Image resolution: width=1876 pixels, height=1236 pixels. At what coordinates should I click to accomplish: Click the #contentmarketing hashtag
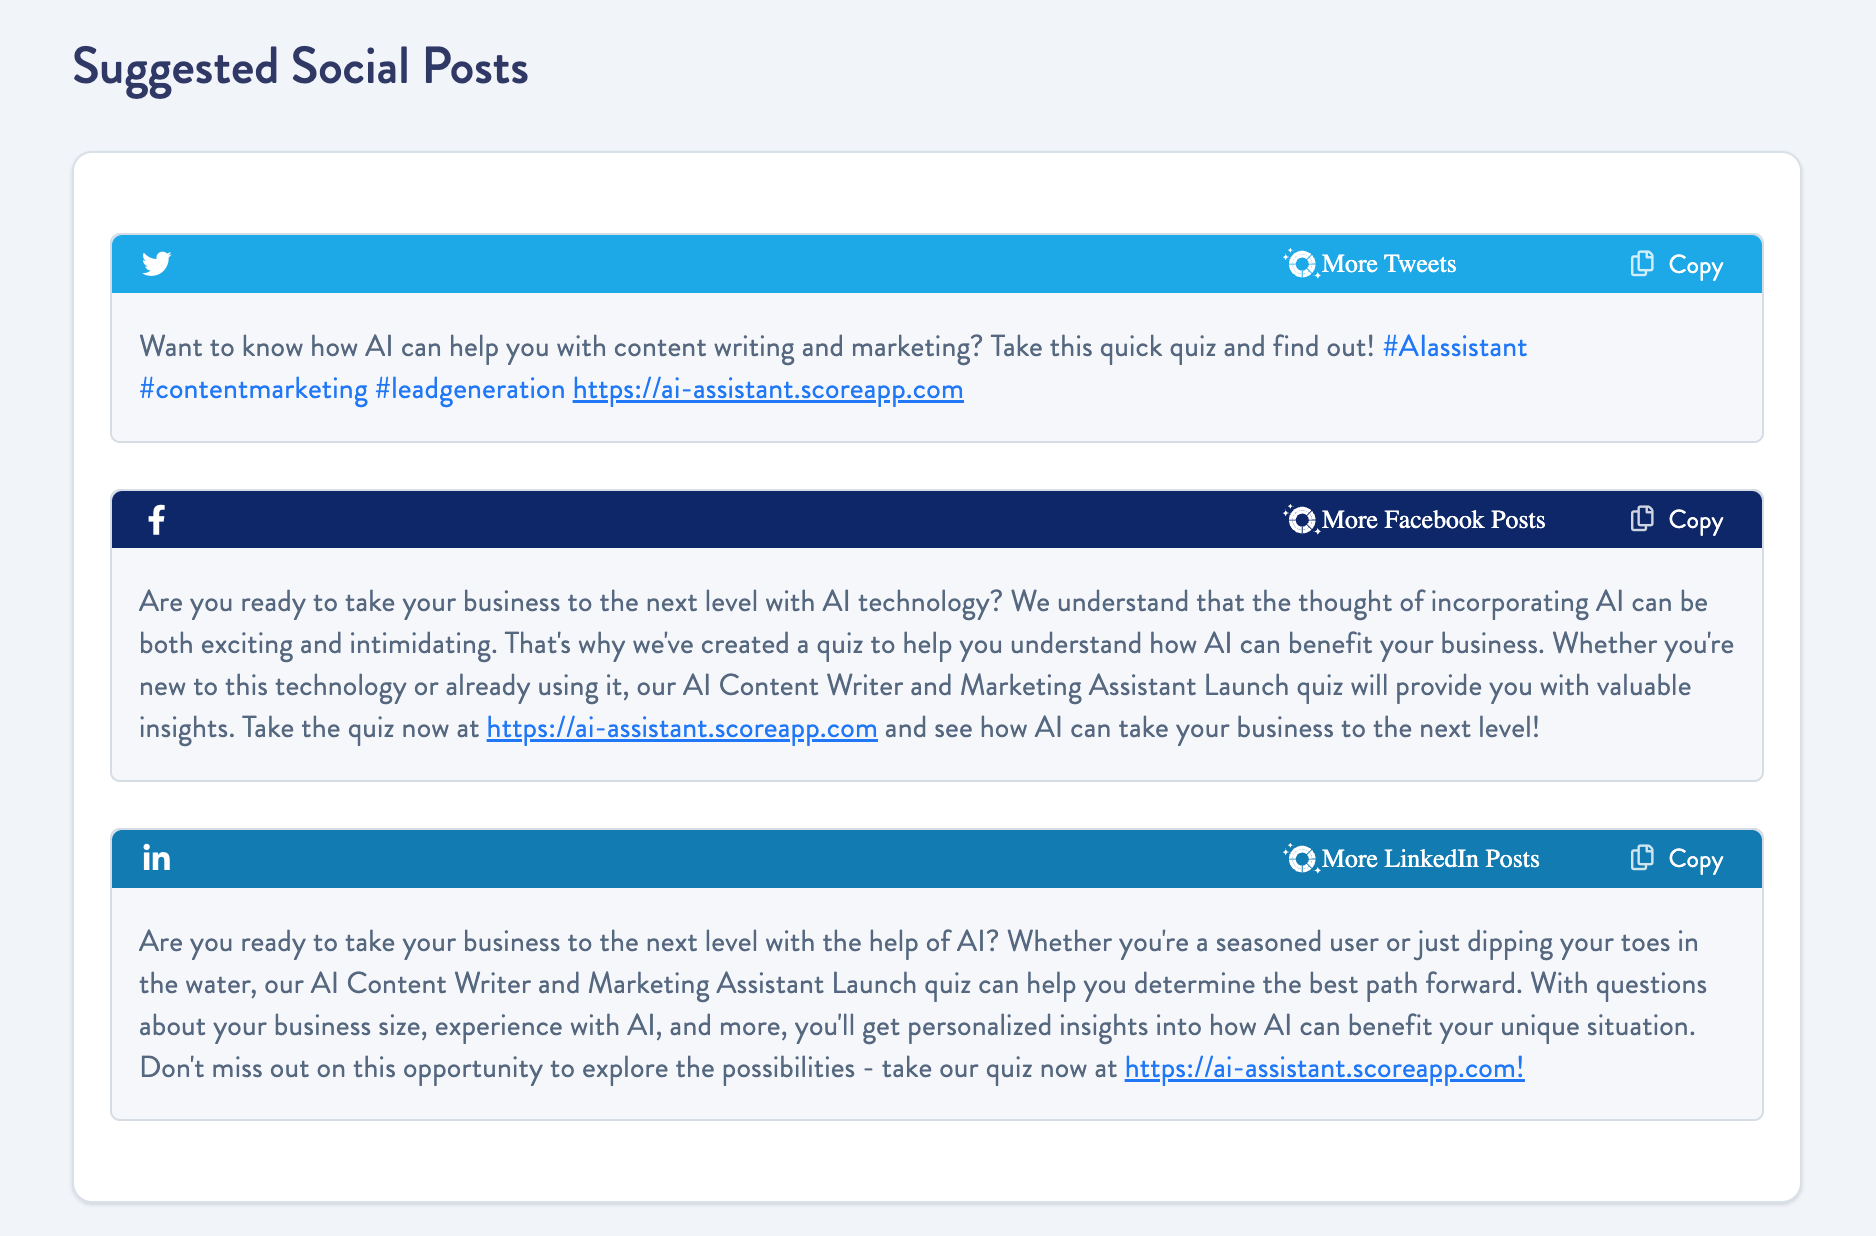(x=254, y=389)
